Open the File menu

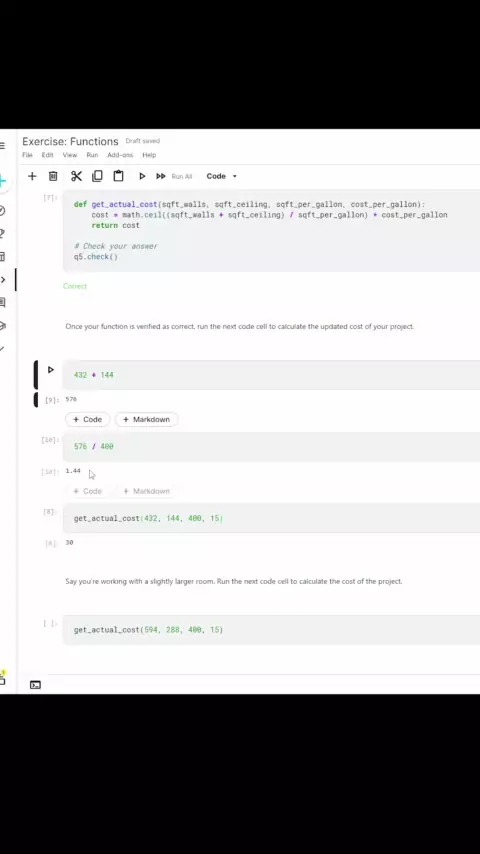[27, 155]
